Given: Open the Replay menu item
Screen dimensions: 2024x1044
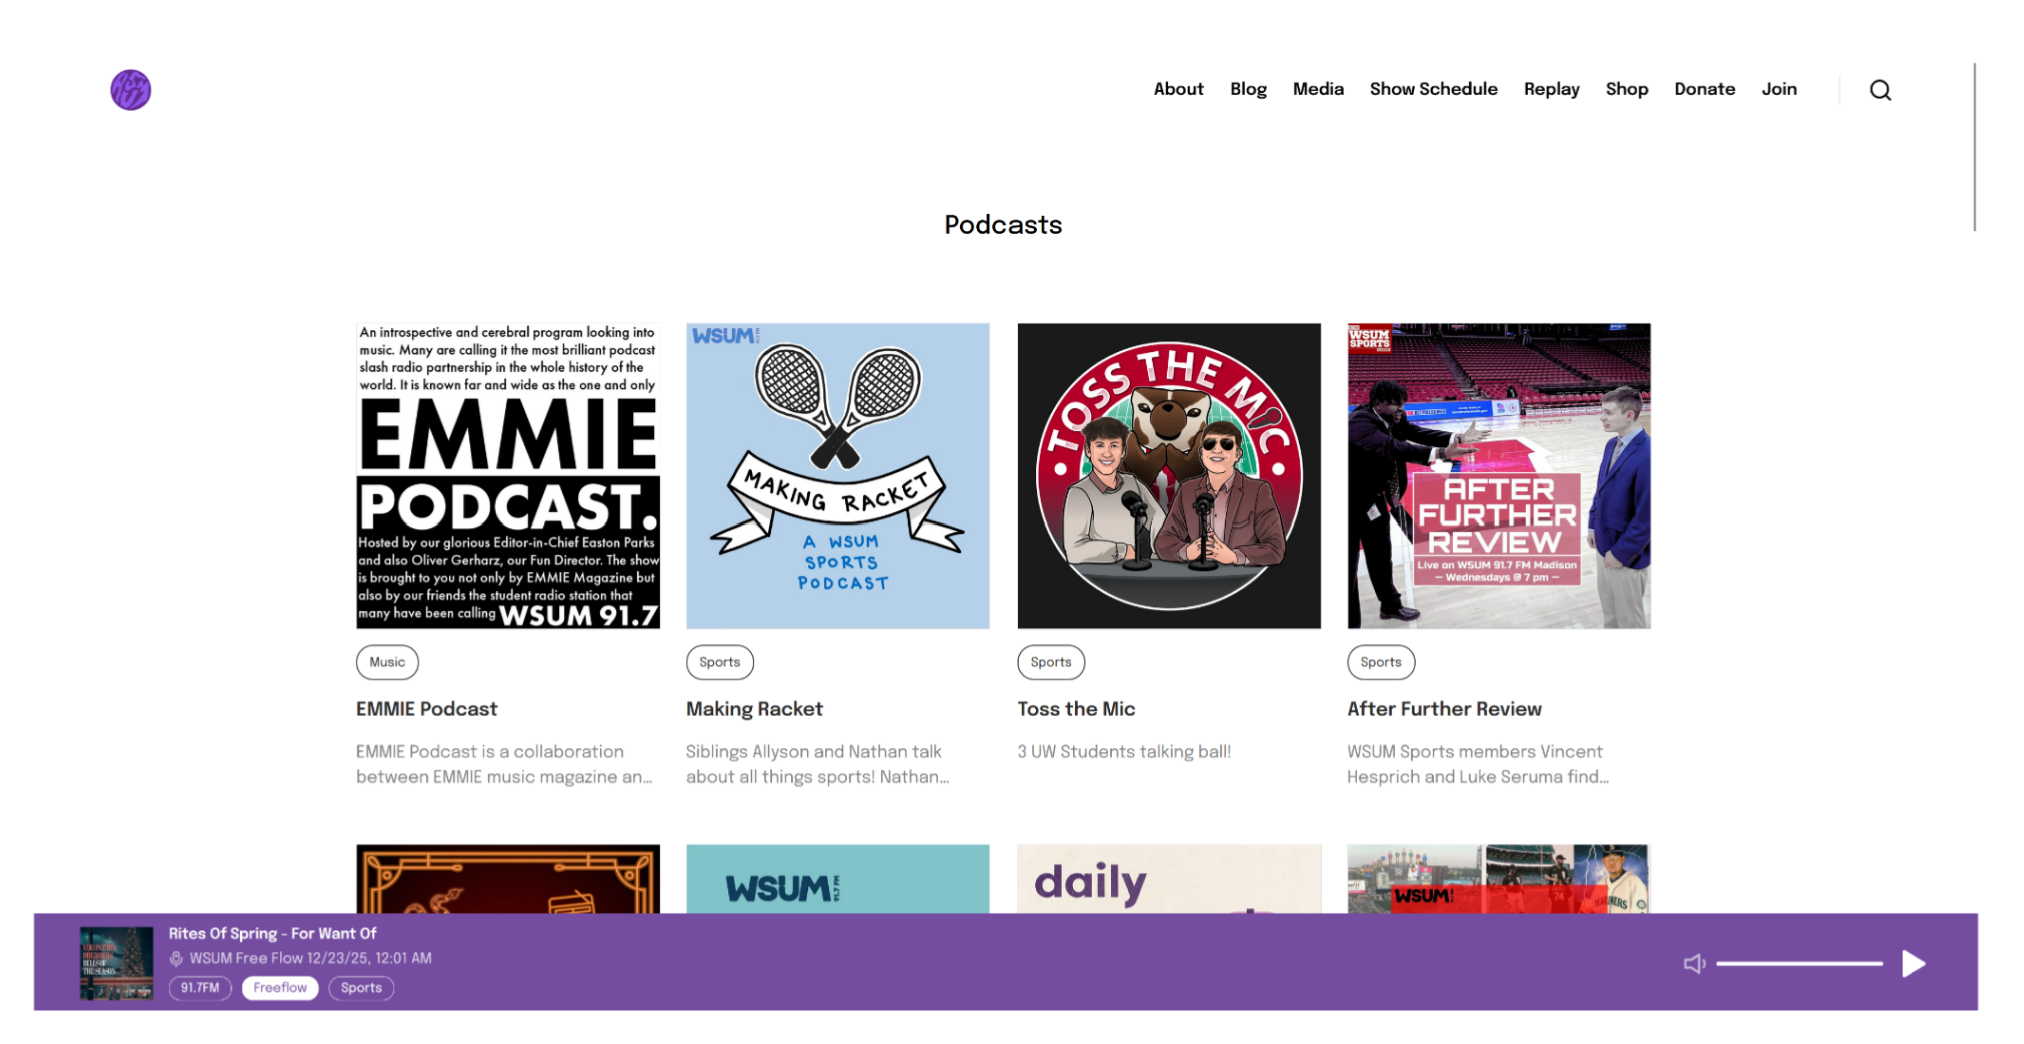Looking at the screenshot, I should (x=1551, y=89).
